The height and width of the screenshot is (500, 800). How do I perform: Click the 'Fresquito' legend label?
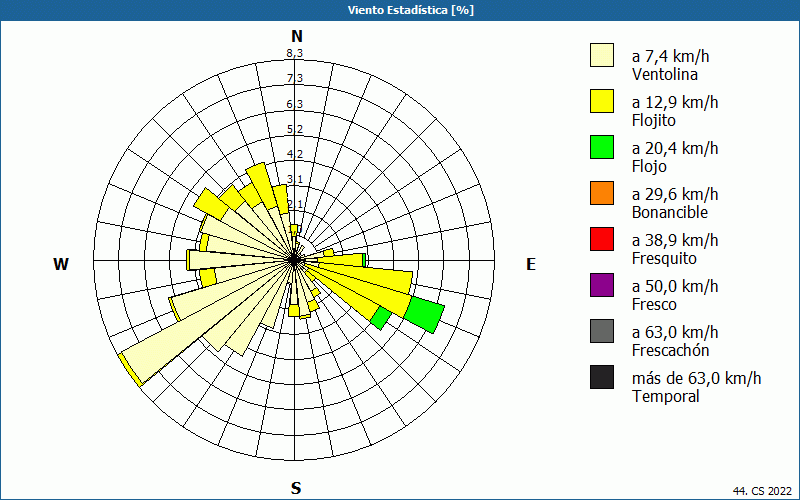click(x=664, y=258)
